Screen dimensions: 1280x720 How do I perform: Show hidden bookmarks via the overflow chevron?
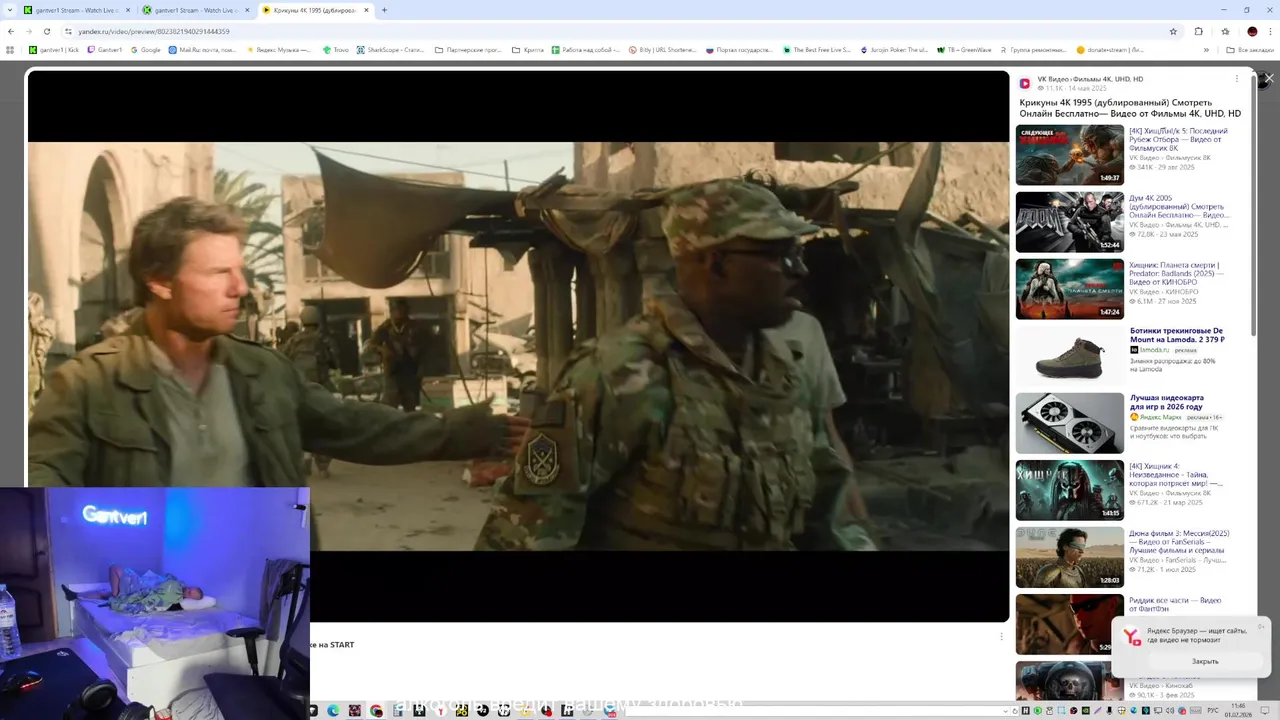(1206, 49)
